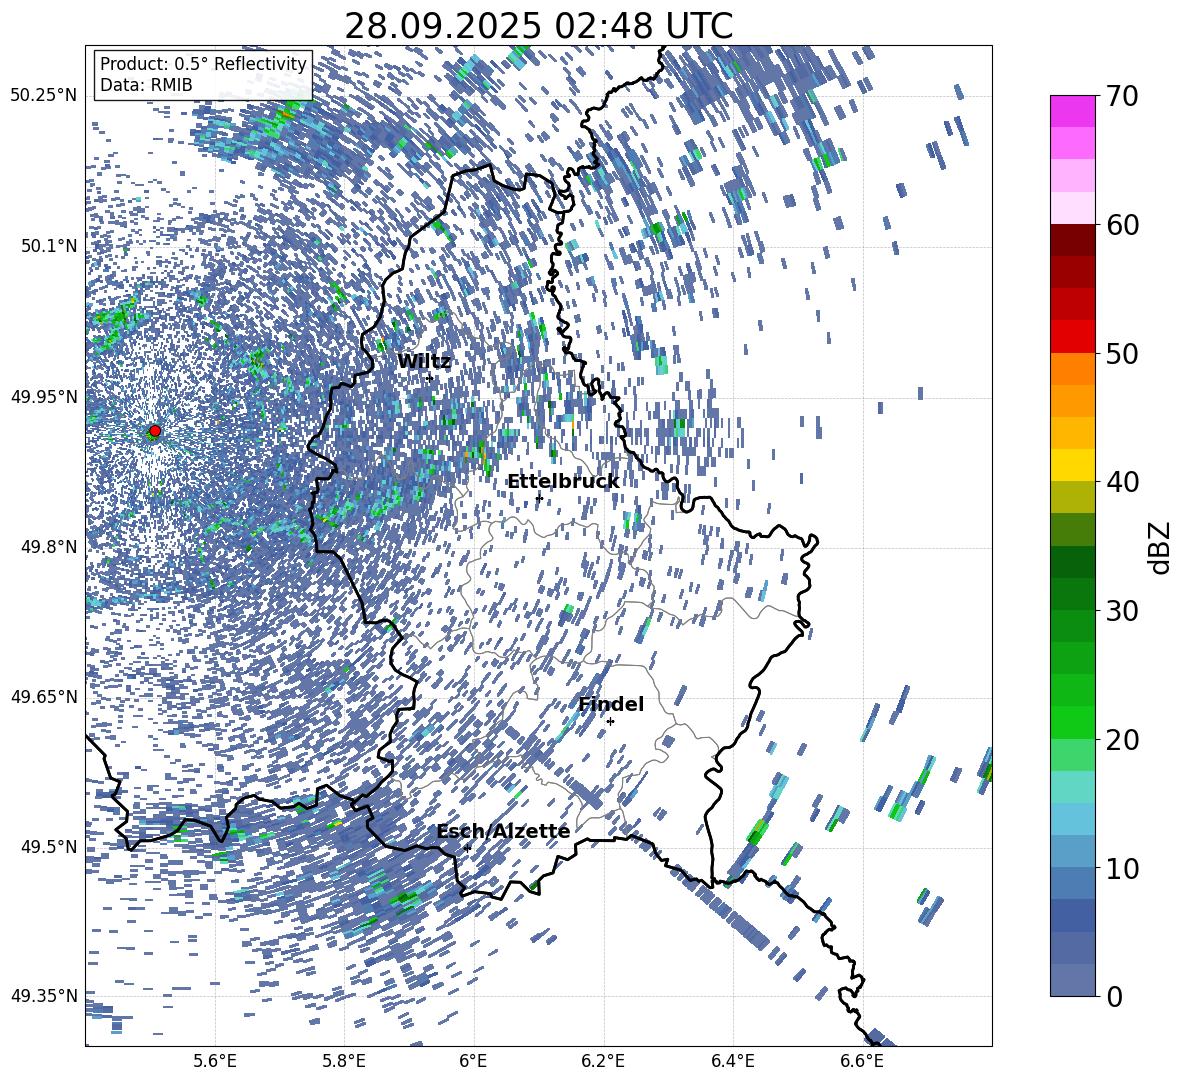Click the 50.25°N latitude label
1184x1081 pixels.
tap(44, 95)
